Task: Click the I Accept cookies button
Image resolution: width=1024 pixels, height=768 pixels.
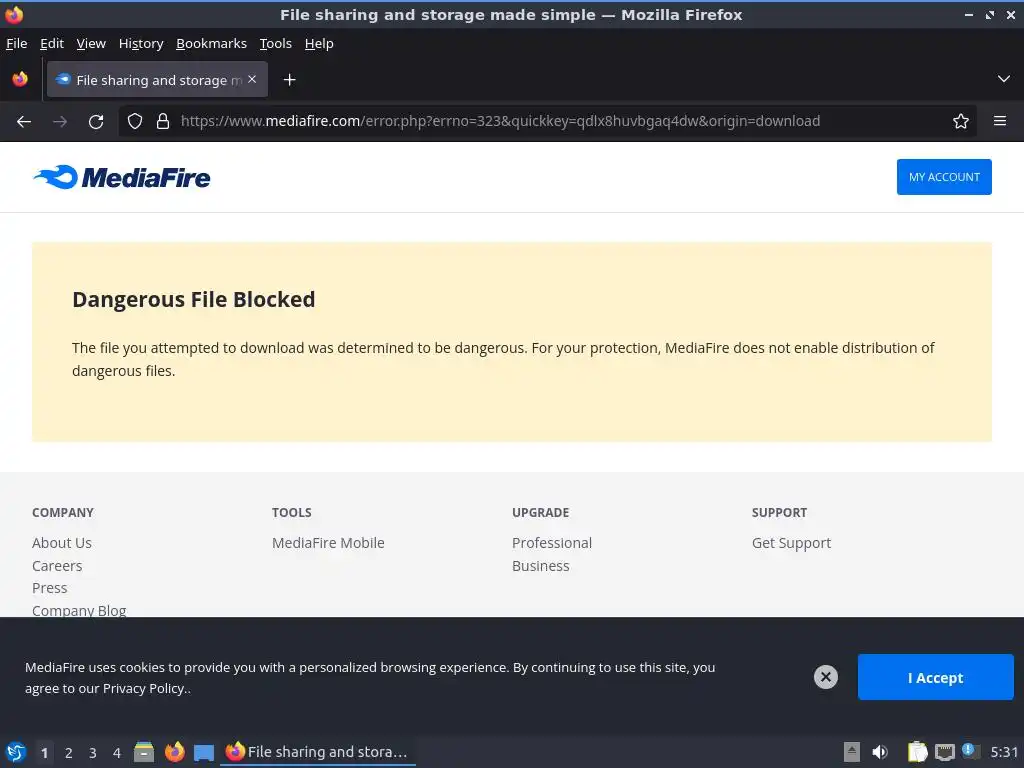Action: click(935, 677)
